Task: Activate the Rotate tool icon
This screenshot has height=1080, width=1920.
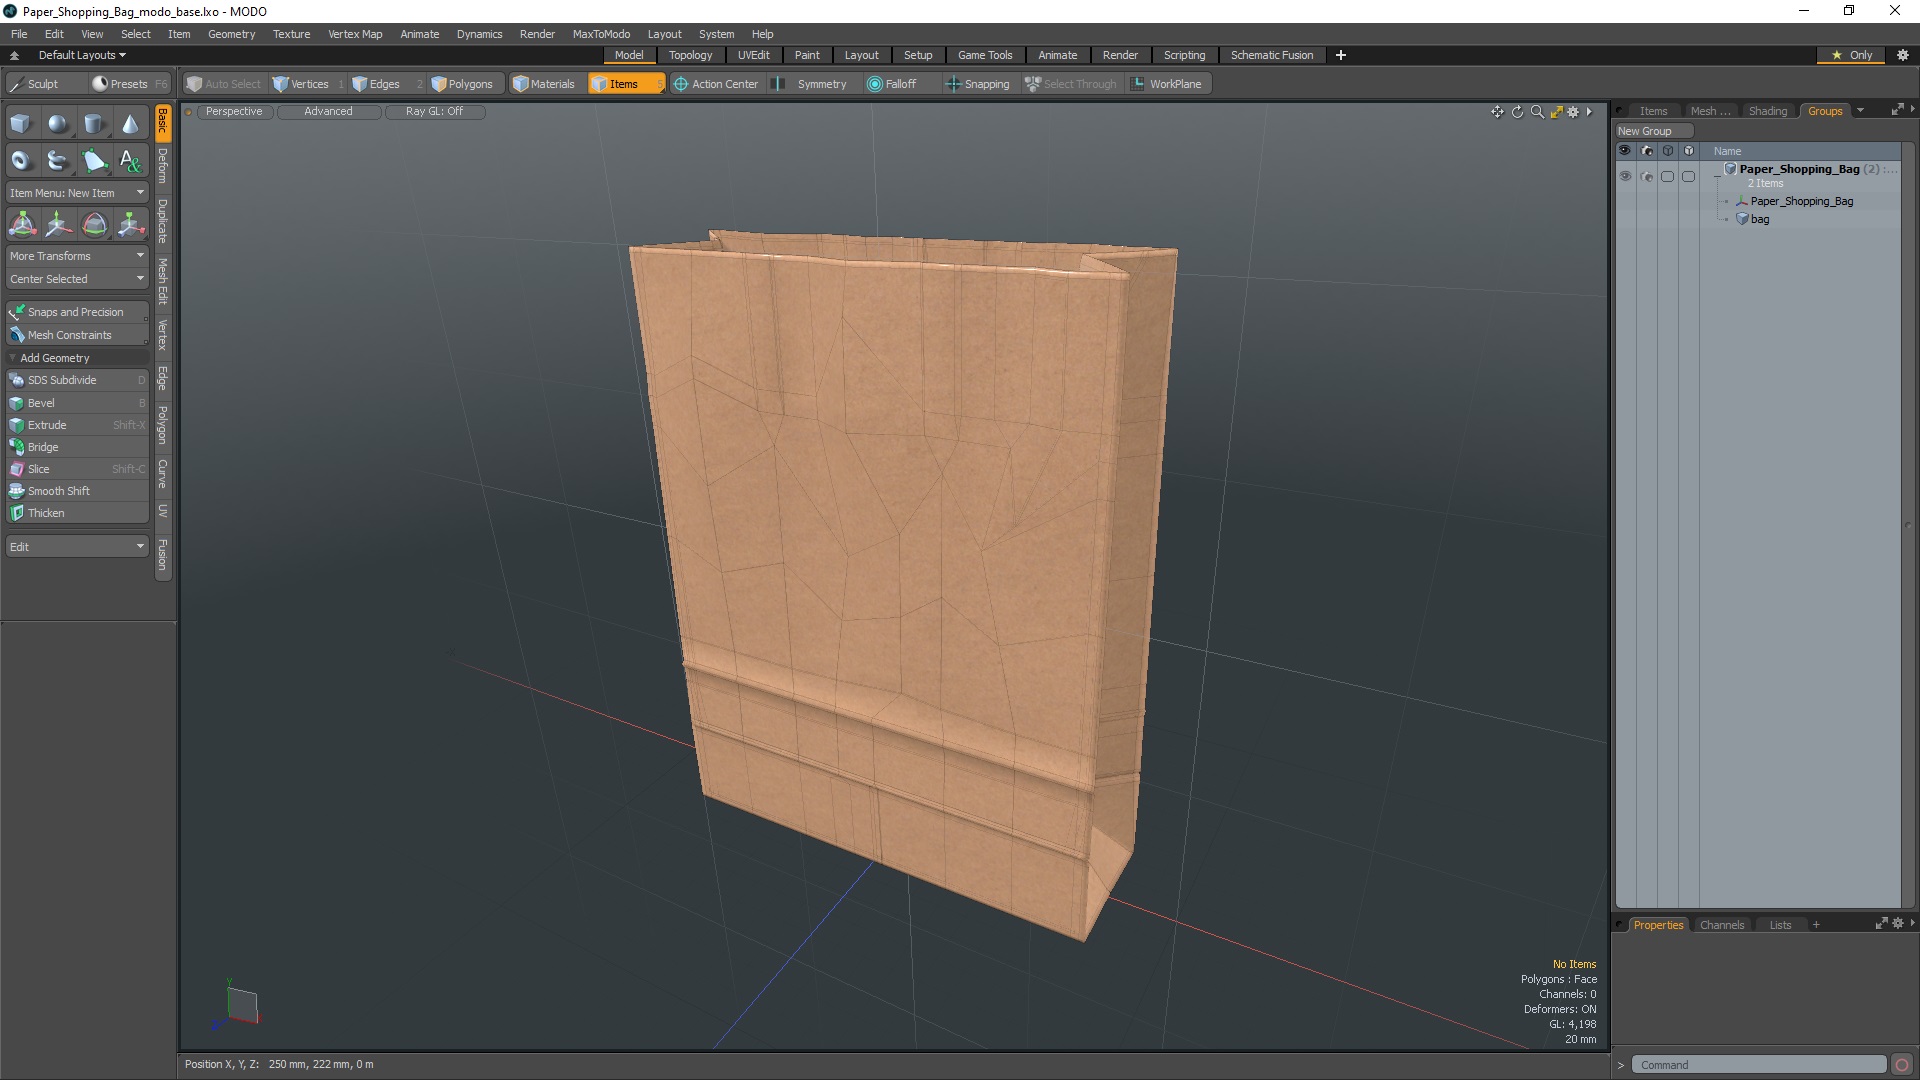Action: pos(94,225)
